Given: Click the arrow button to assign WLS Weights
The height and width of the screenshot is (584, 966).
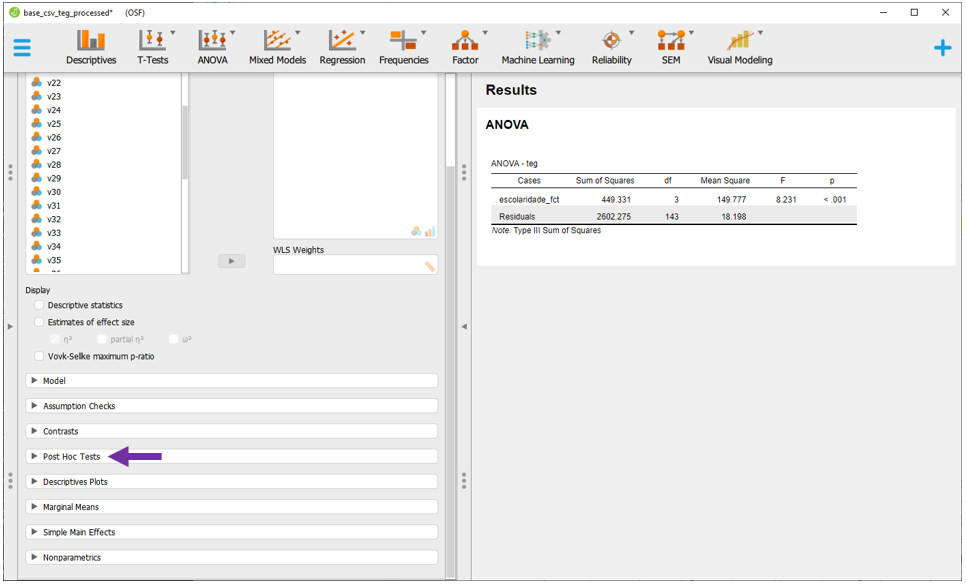Looking at the screenshot, I should pyautogui.click(x=231, y=261).
